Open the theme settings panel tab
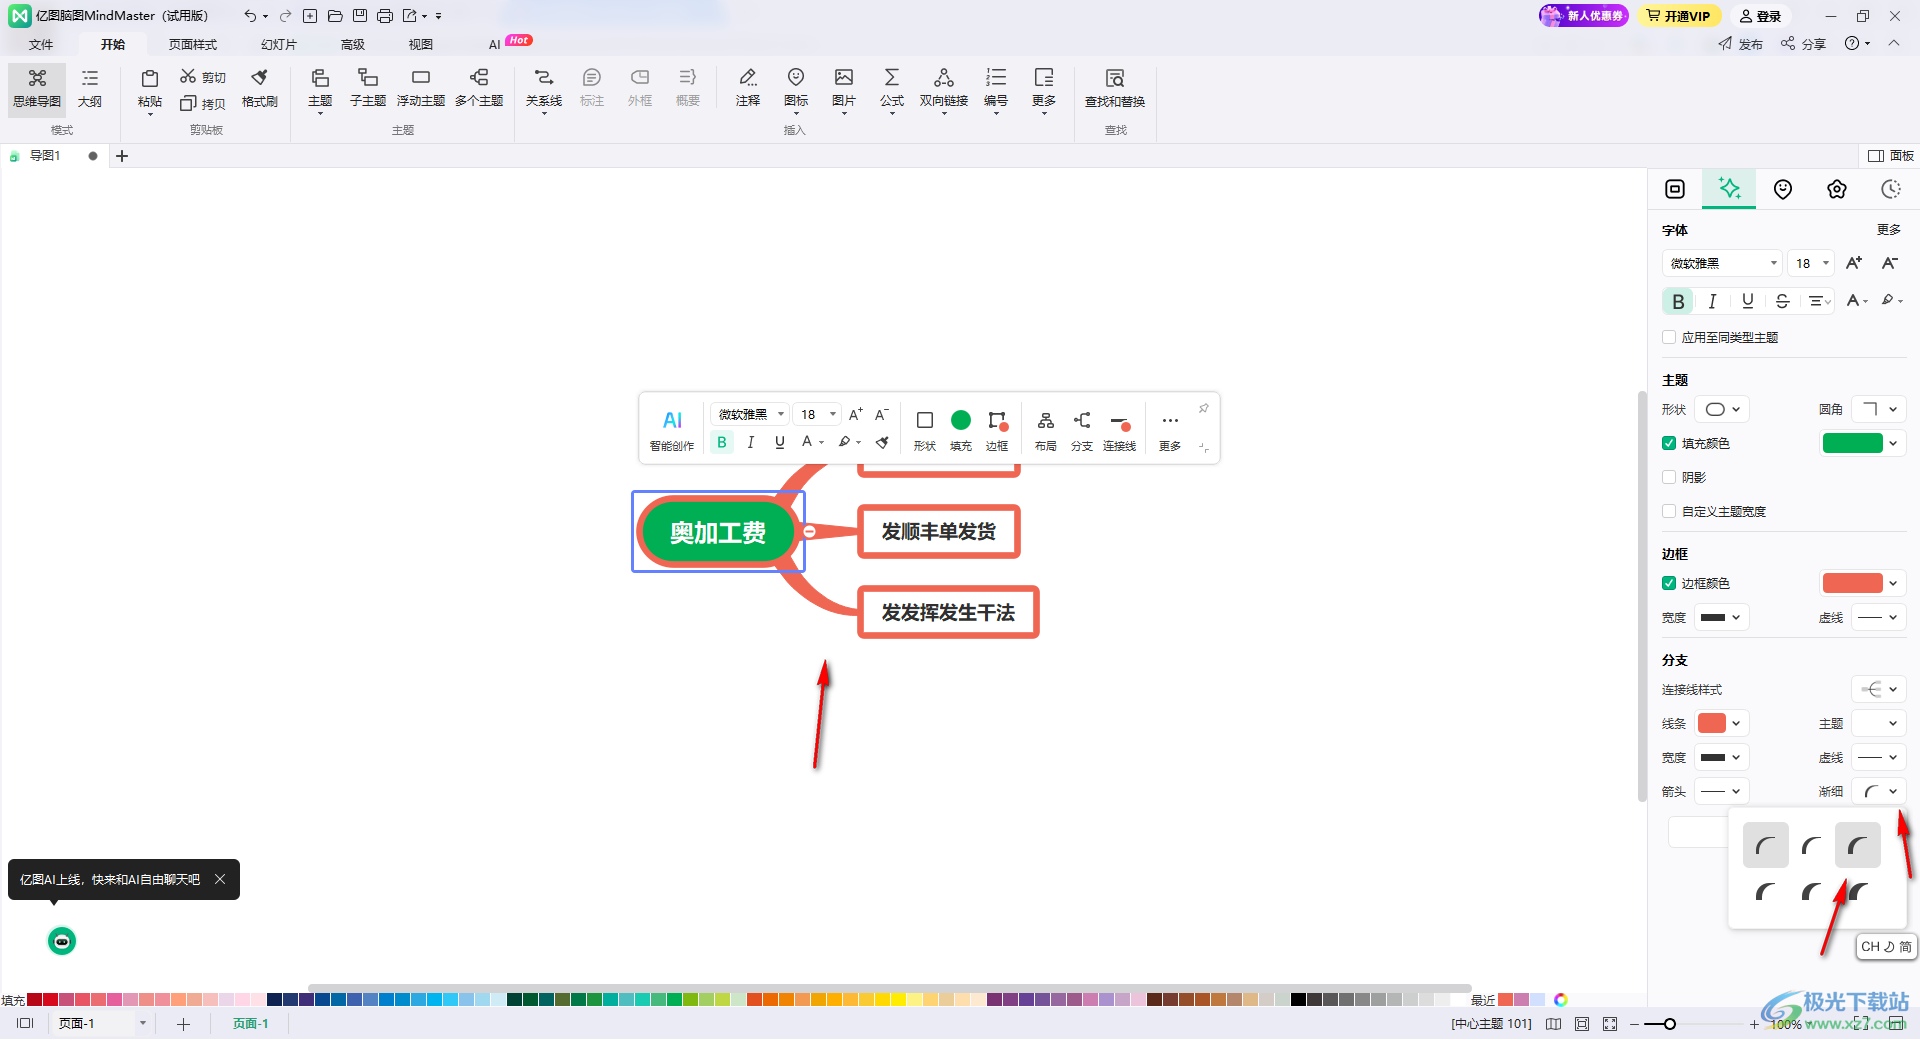 pyautogui.click(x=1837, y=189)
